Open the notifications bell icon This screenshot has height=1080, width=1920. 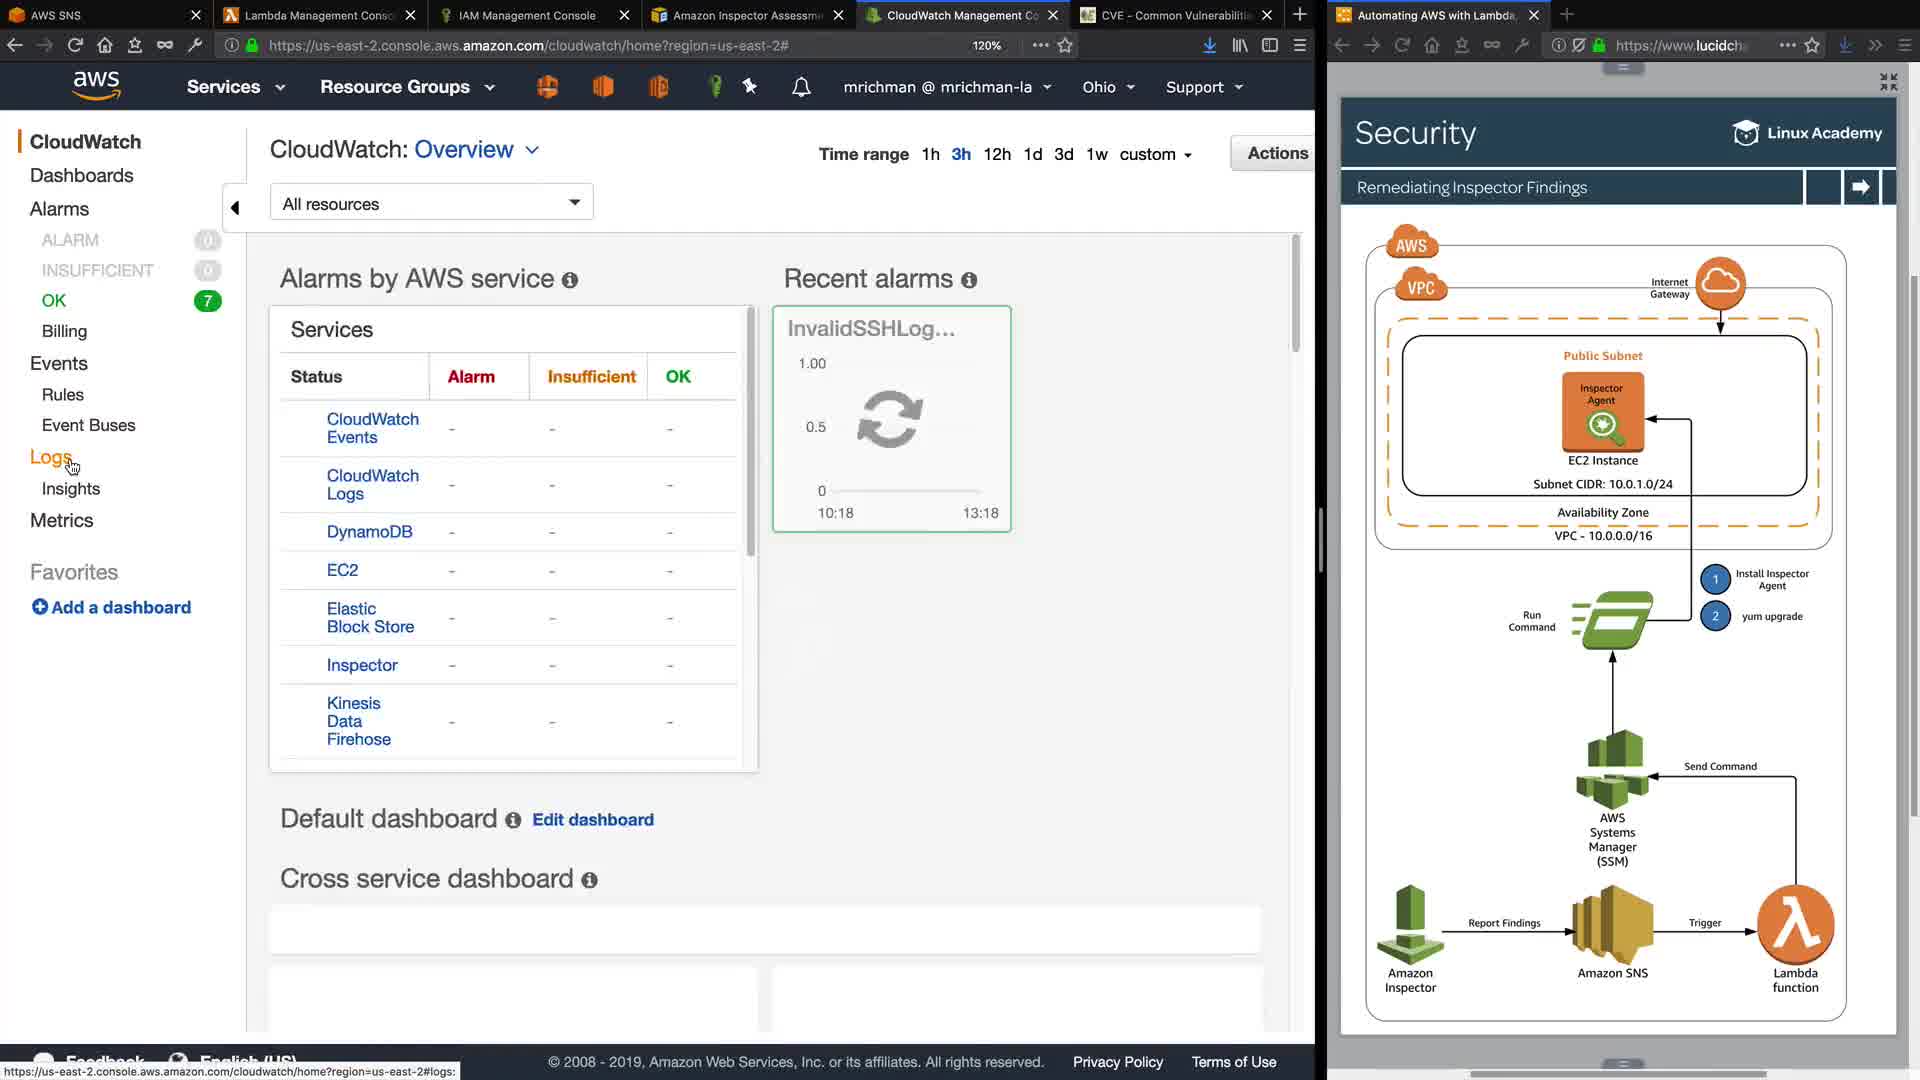click(x=801, y=87)
